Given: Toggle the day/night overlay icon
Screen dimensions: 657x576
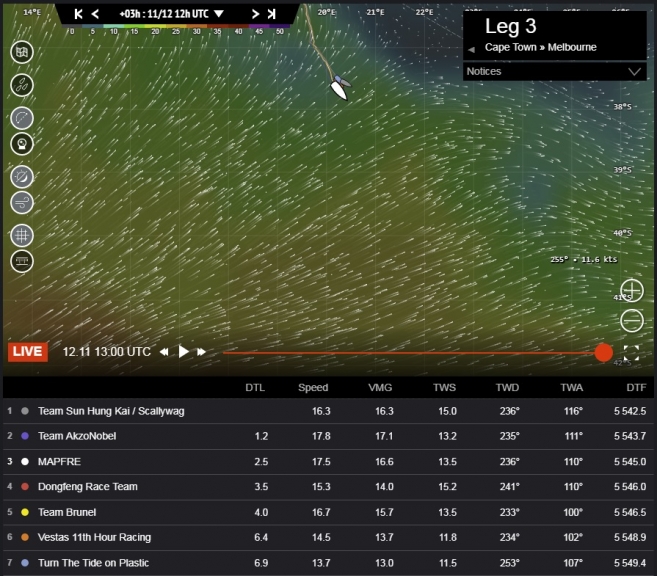Looking at the screenshot, I should pos(22,176).
